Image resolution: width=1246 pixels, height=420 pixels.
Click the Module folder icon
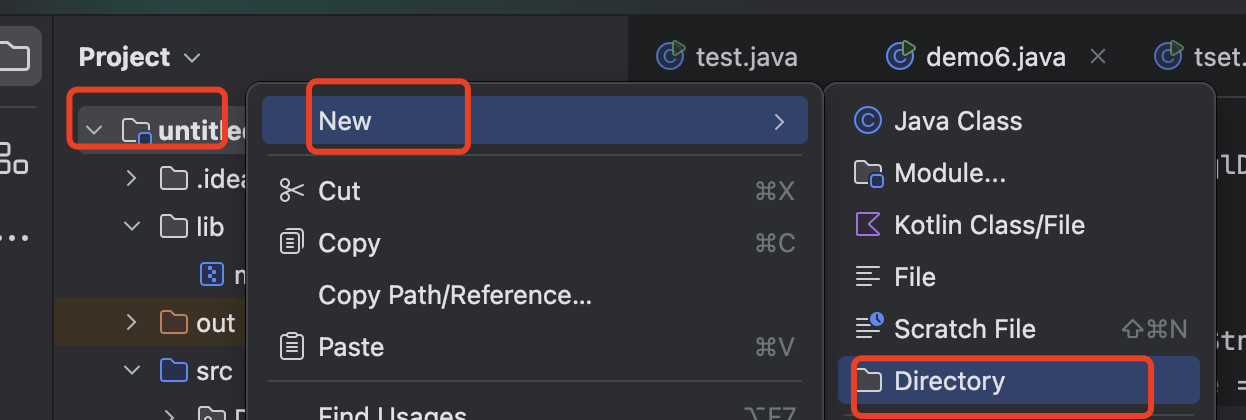click(x=867, y=173)
